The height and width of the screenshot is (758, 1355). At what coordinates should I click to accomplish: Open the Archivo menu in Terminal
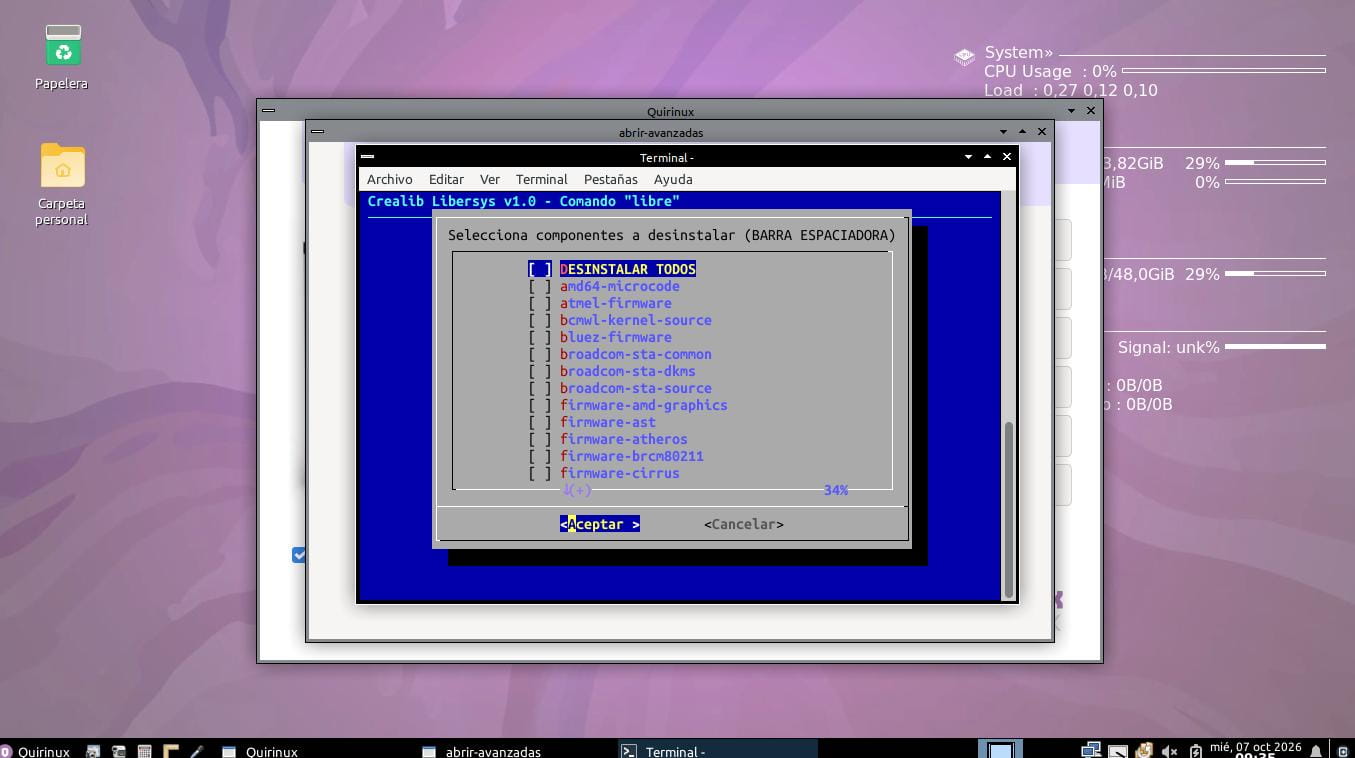click(x=389, y=179)
